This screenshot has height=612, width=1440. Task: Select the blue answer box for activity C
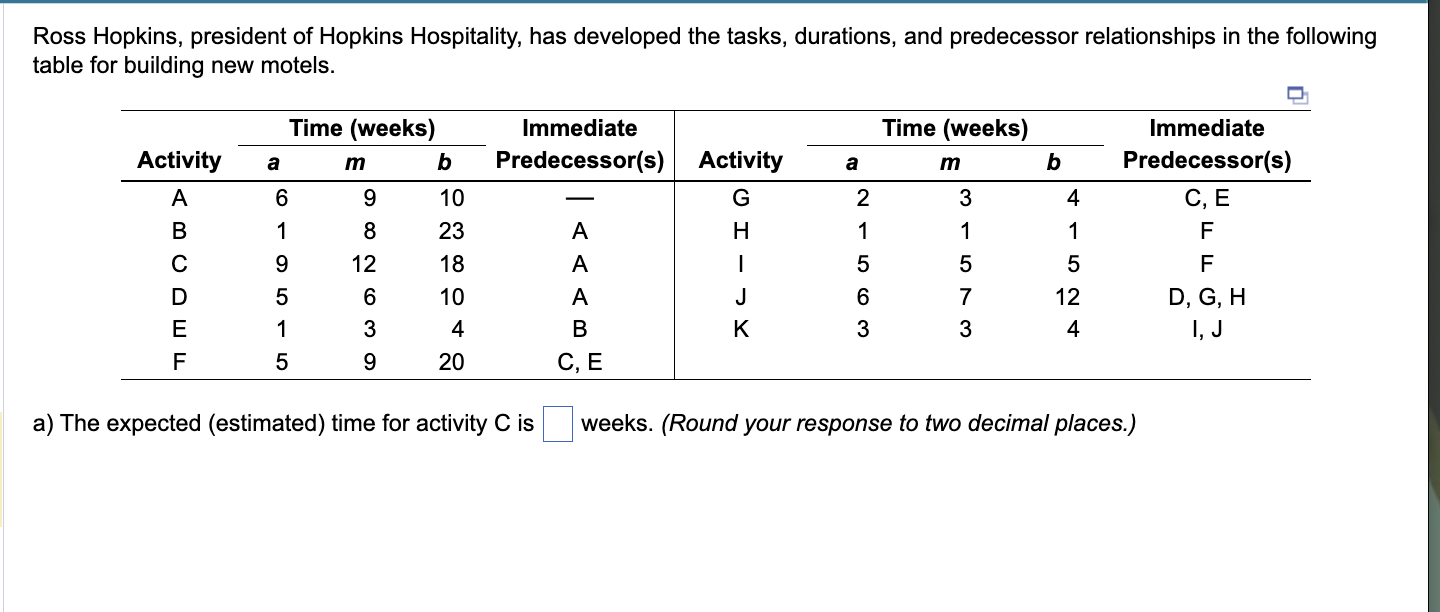[x=556, y=424]
